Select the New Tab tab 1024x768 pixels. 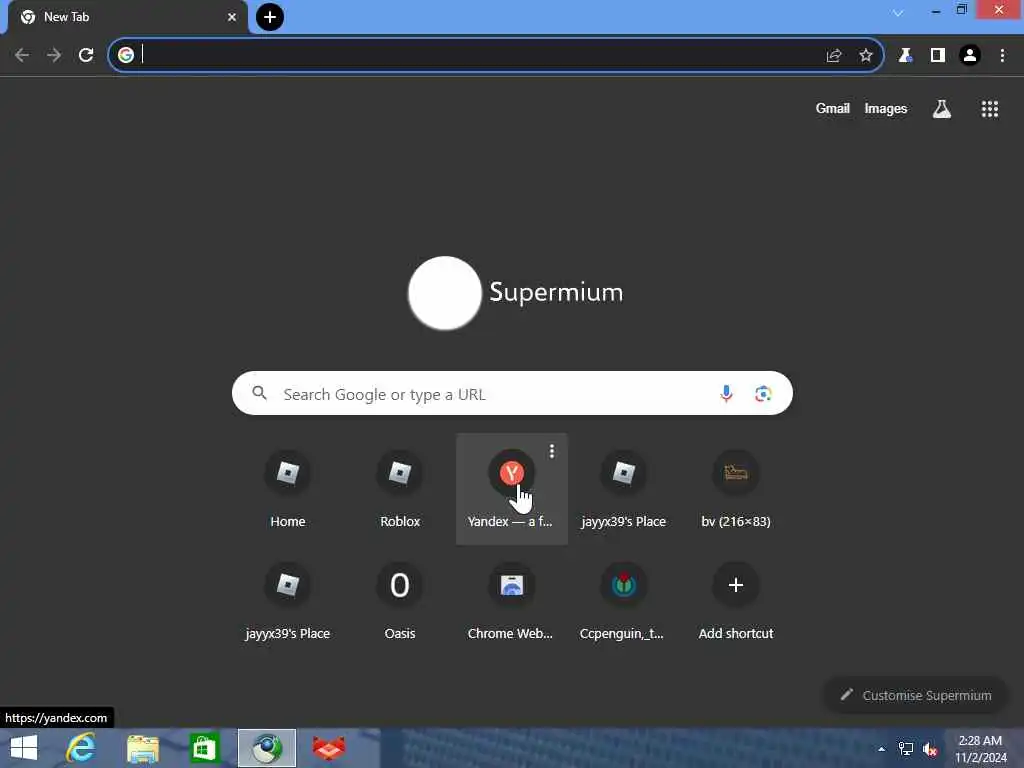click(127, 17)
